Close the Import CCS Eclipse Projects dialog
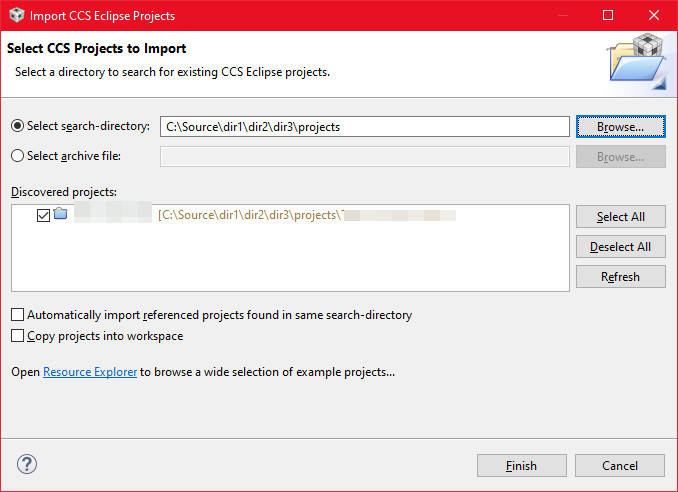This screenshot has width=678, height=492. pyautogui.click(x=654, y=15)
